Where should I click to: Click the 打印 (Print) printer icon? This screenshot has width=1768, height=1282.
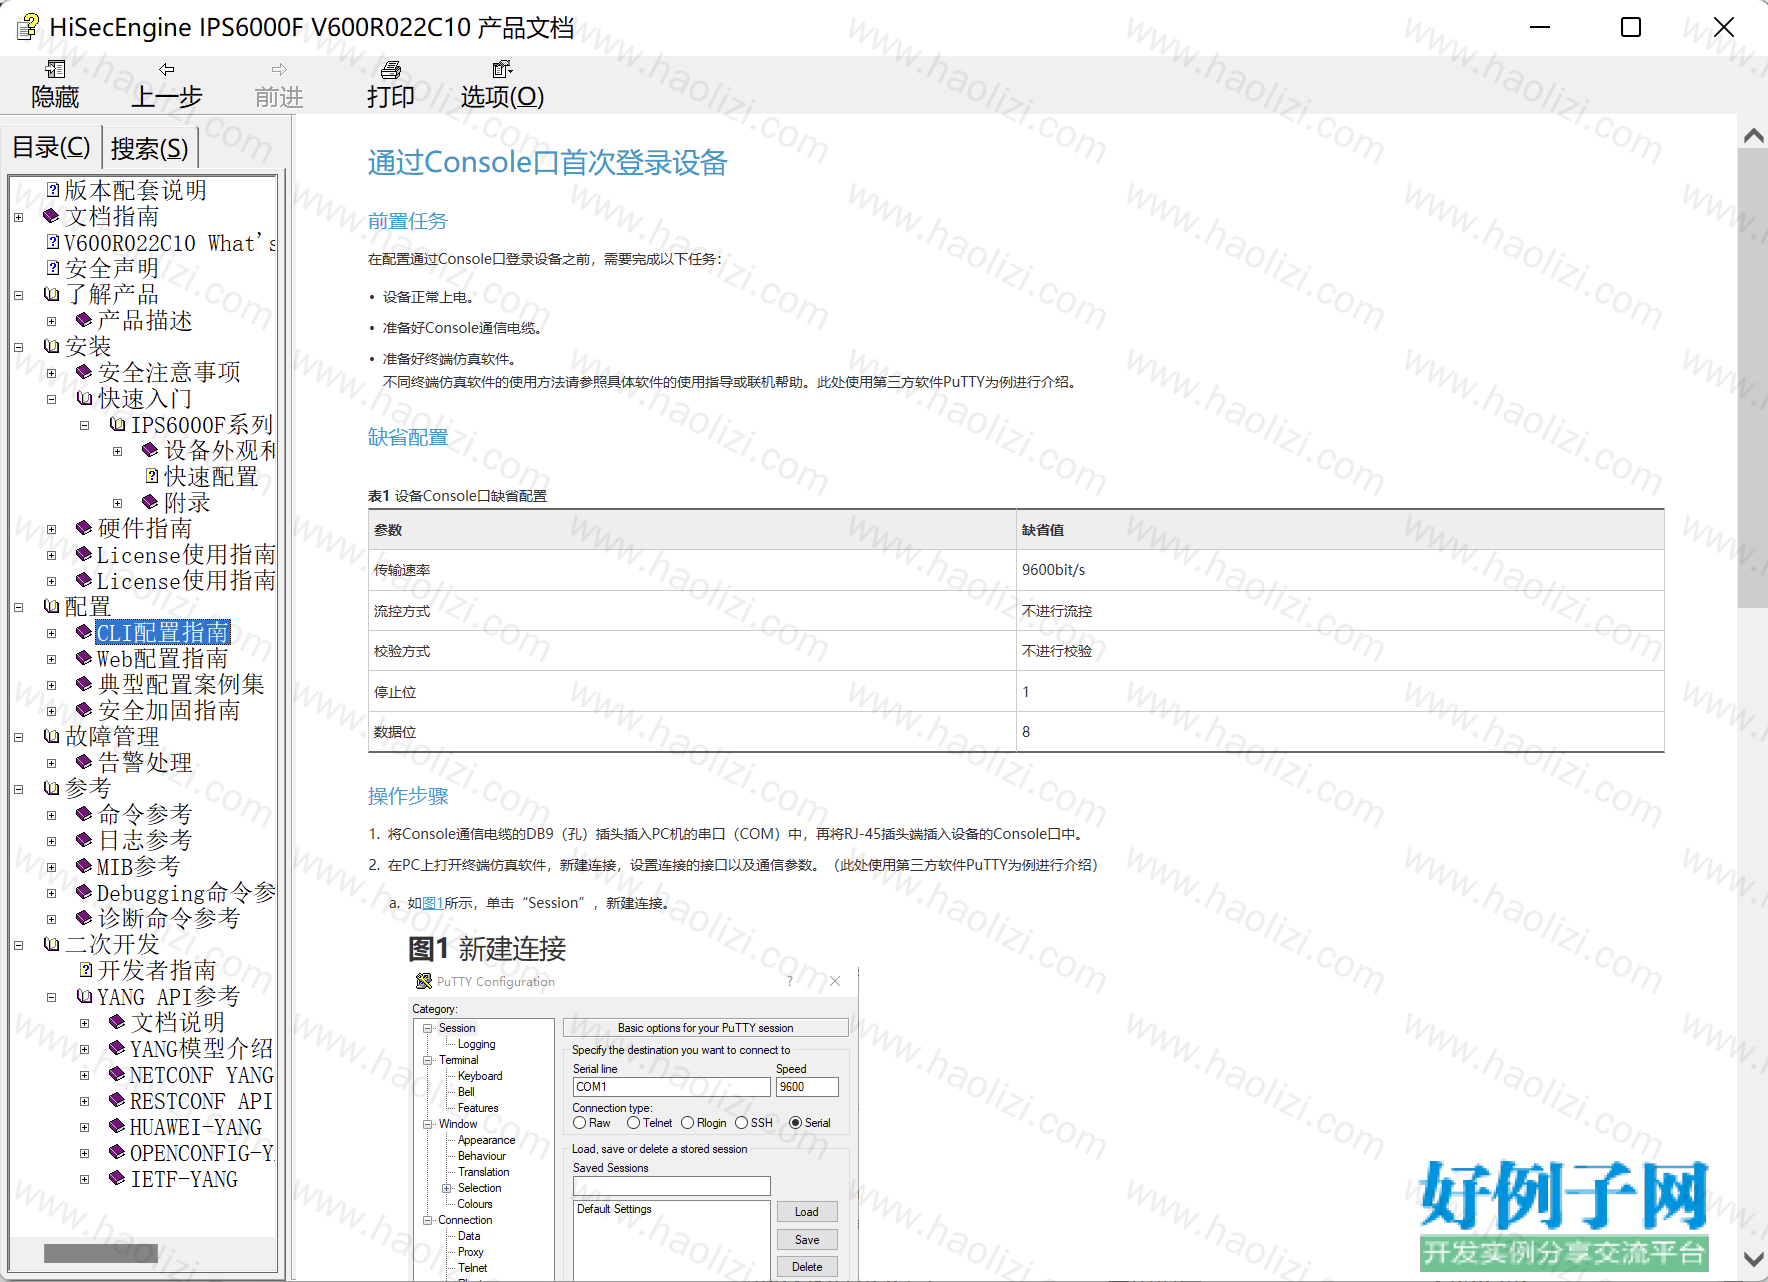(391, 69)
